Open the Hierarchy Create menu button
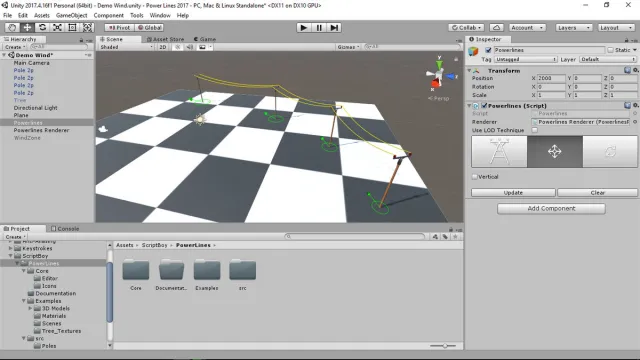This screenshot has width=640, height=360. [x=15, y=47]
